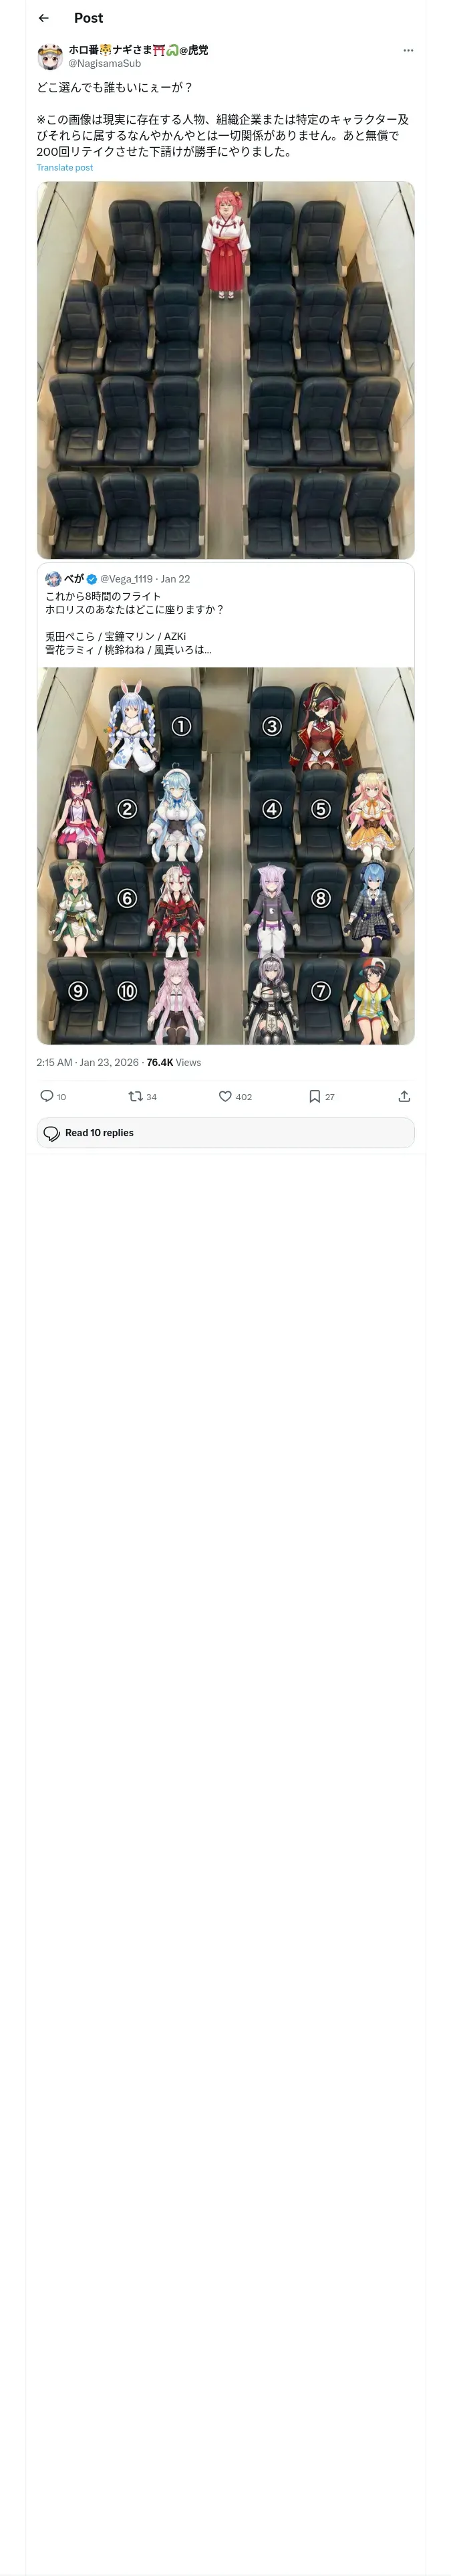Click the reply speech bubble icon
The height and width of the screenshot is (2576, 451).
(x=47, y=1096)
